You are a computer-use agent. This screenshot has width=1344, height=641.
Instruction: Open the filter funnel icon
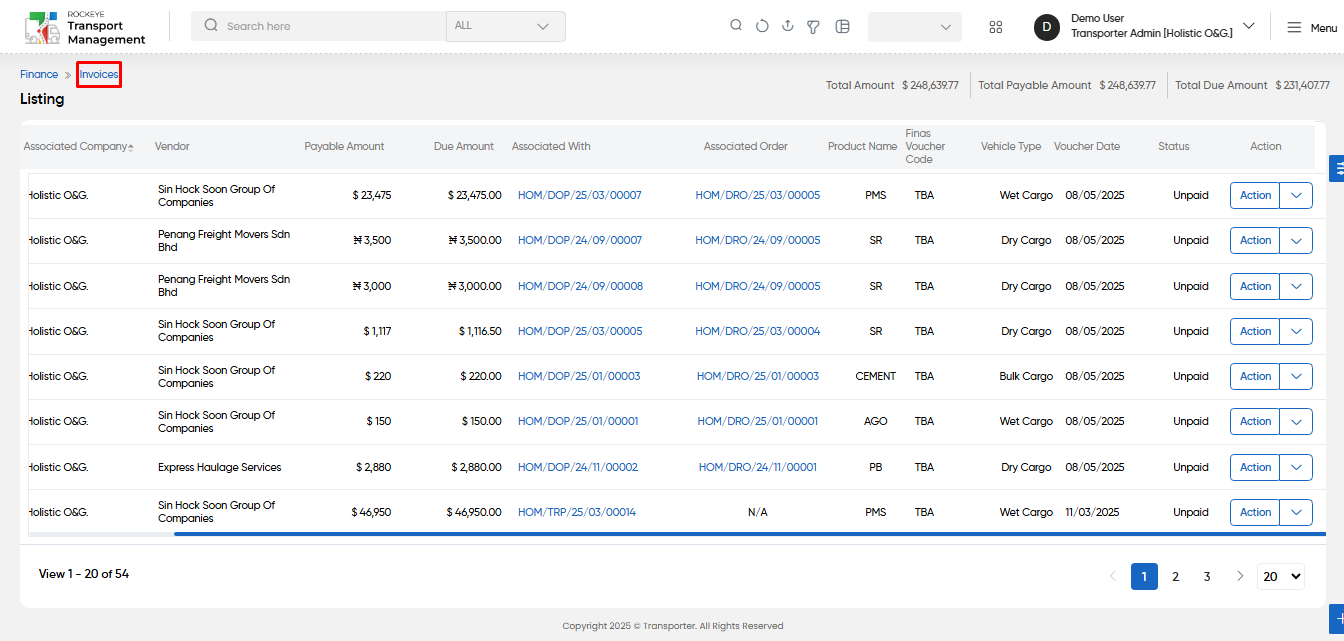814,27
